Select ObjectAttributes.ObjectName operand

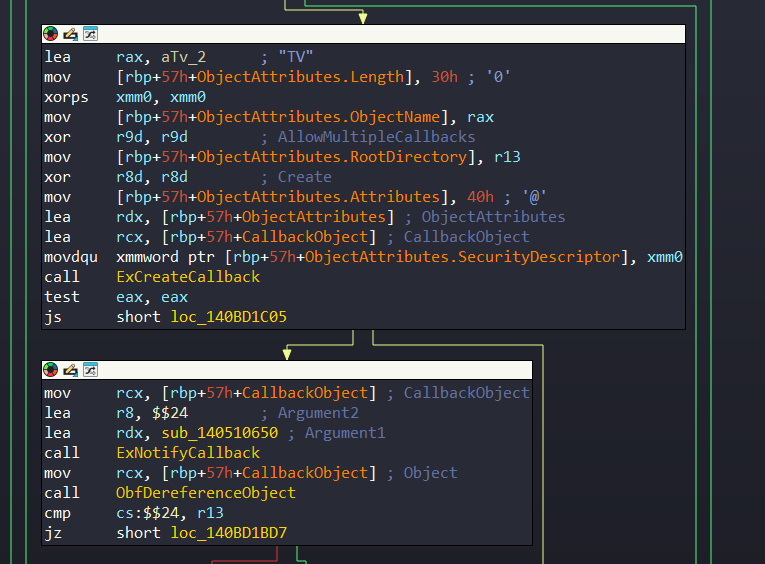point(319,117)
